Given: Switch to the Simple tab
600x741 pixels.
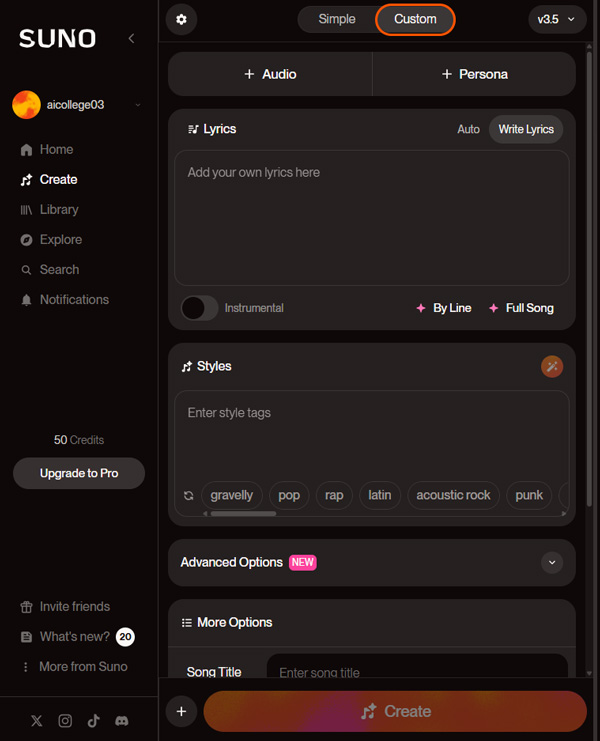Looking at the screenshot, I should click(337, 19).
